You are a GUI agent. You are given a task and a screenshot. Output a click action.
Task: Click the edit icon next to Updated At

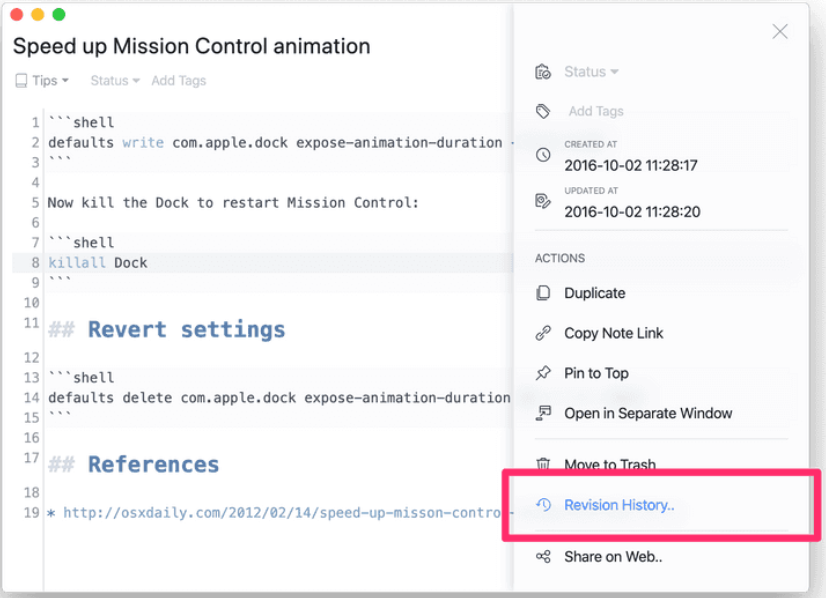(543, 201)
